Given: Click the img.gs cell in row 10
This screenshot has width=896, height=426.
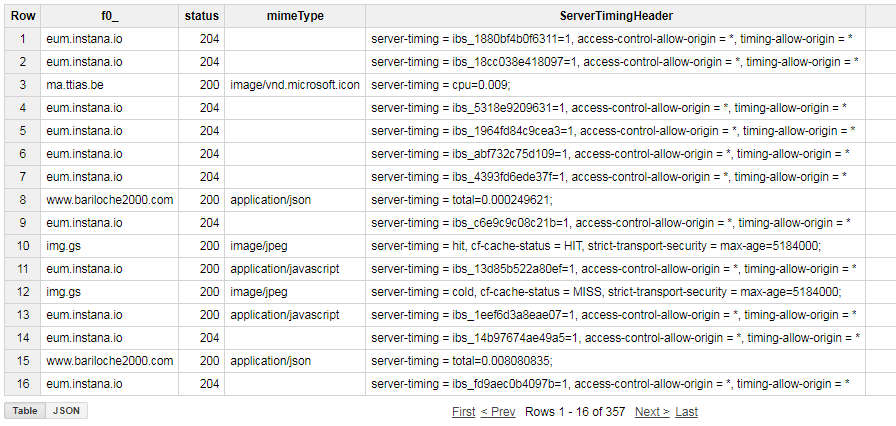Looking at the screenshot, I should click(61, 246).
